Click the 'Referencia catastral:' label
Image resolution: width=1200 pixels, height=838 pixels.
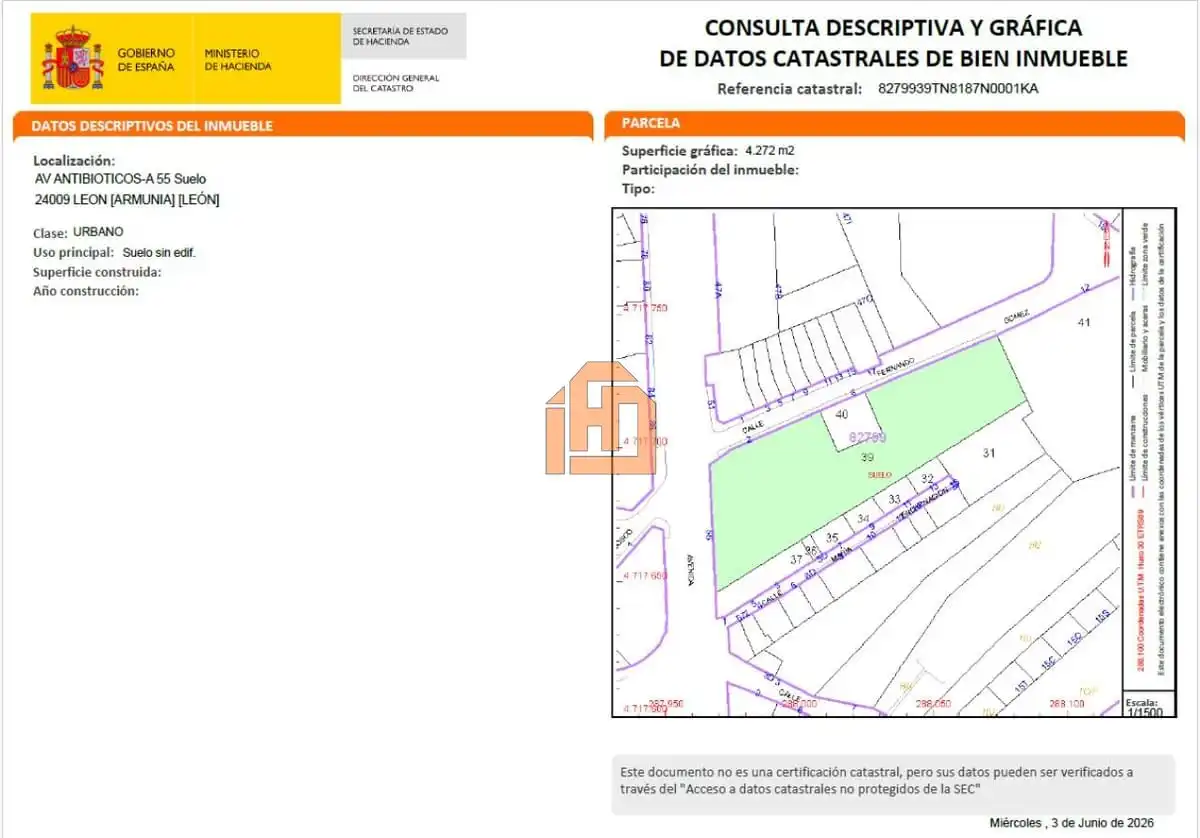click(x=790, y=88)
